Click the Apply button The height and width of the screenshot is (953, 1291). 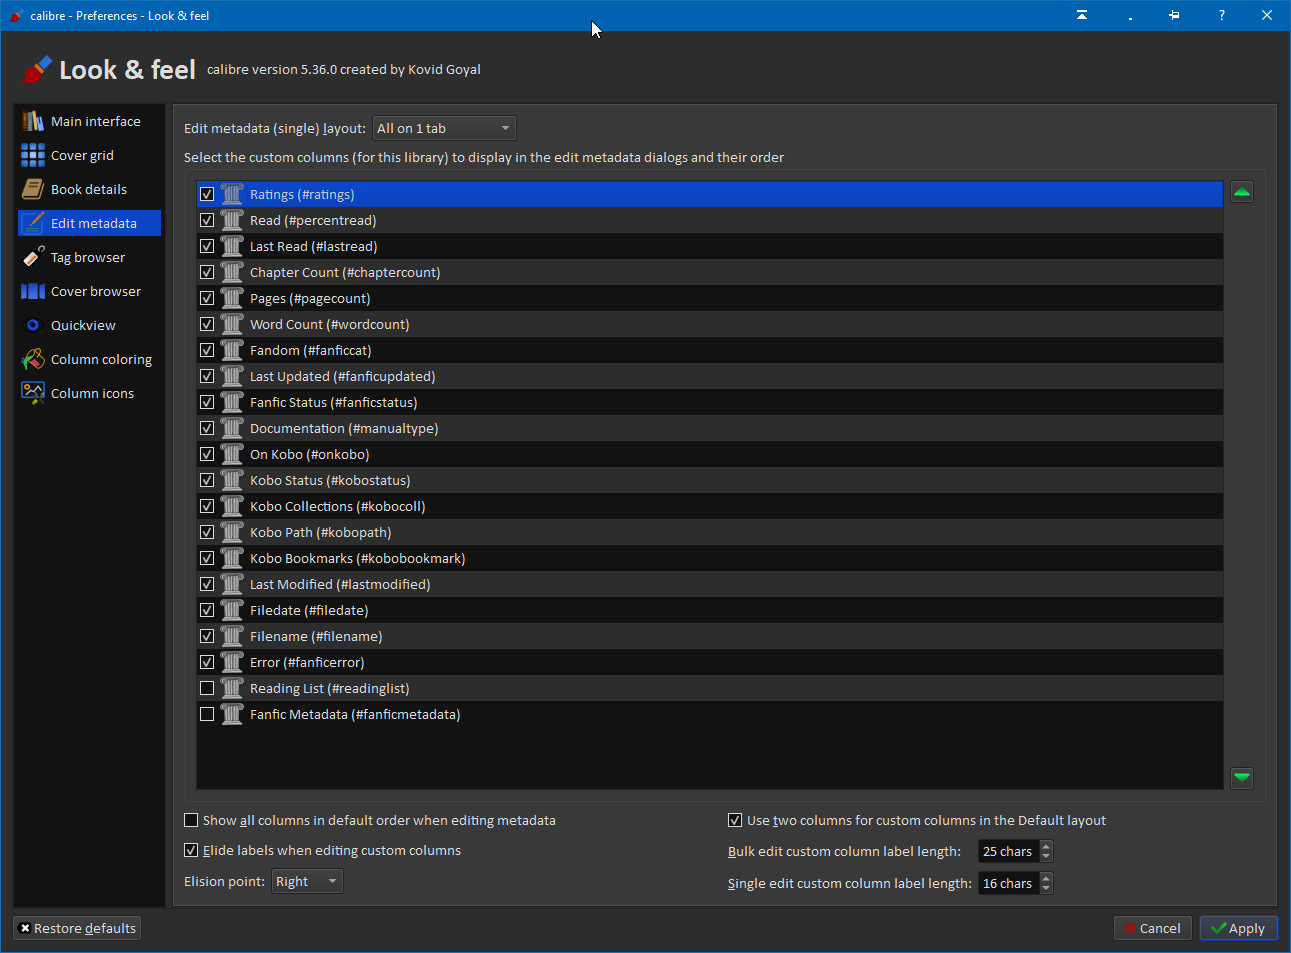pyautogui.click(x=1238, y=928)
